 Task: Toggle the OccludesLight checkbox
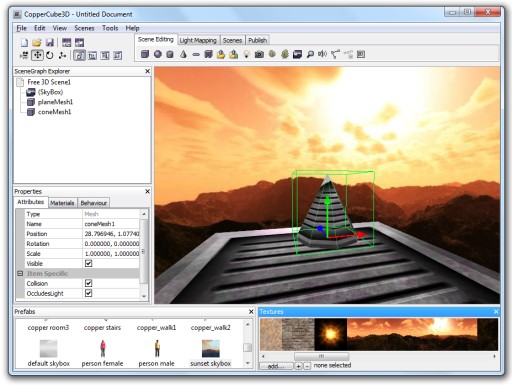pos(88,293)
